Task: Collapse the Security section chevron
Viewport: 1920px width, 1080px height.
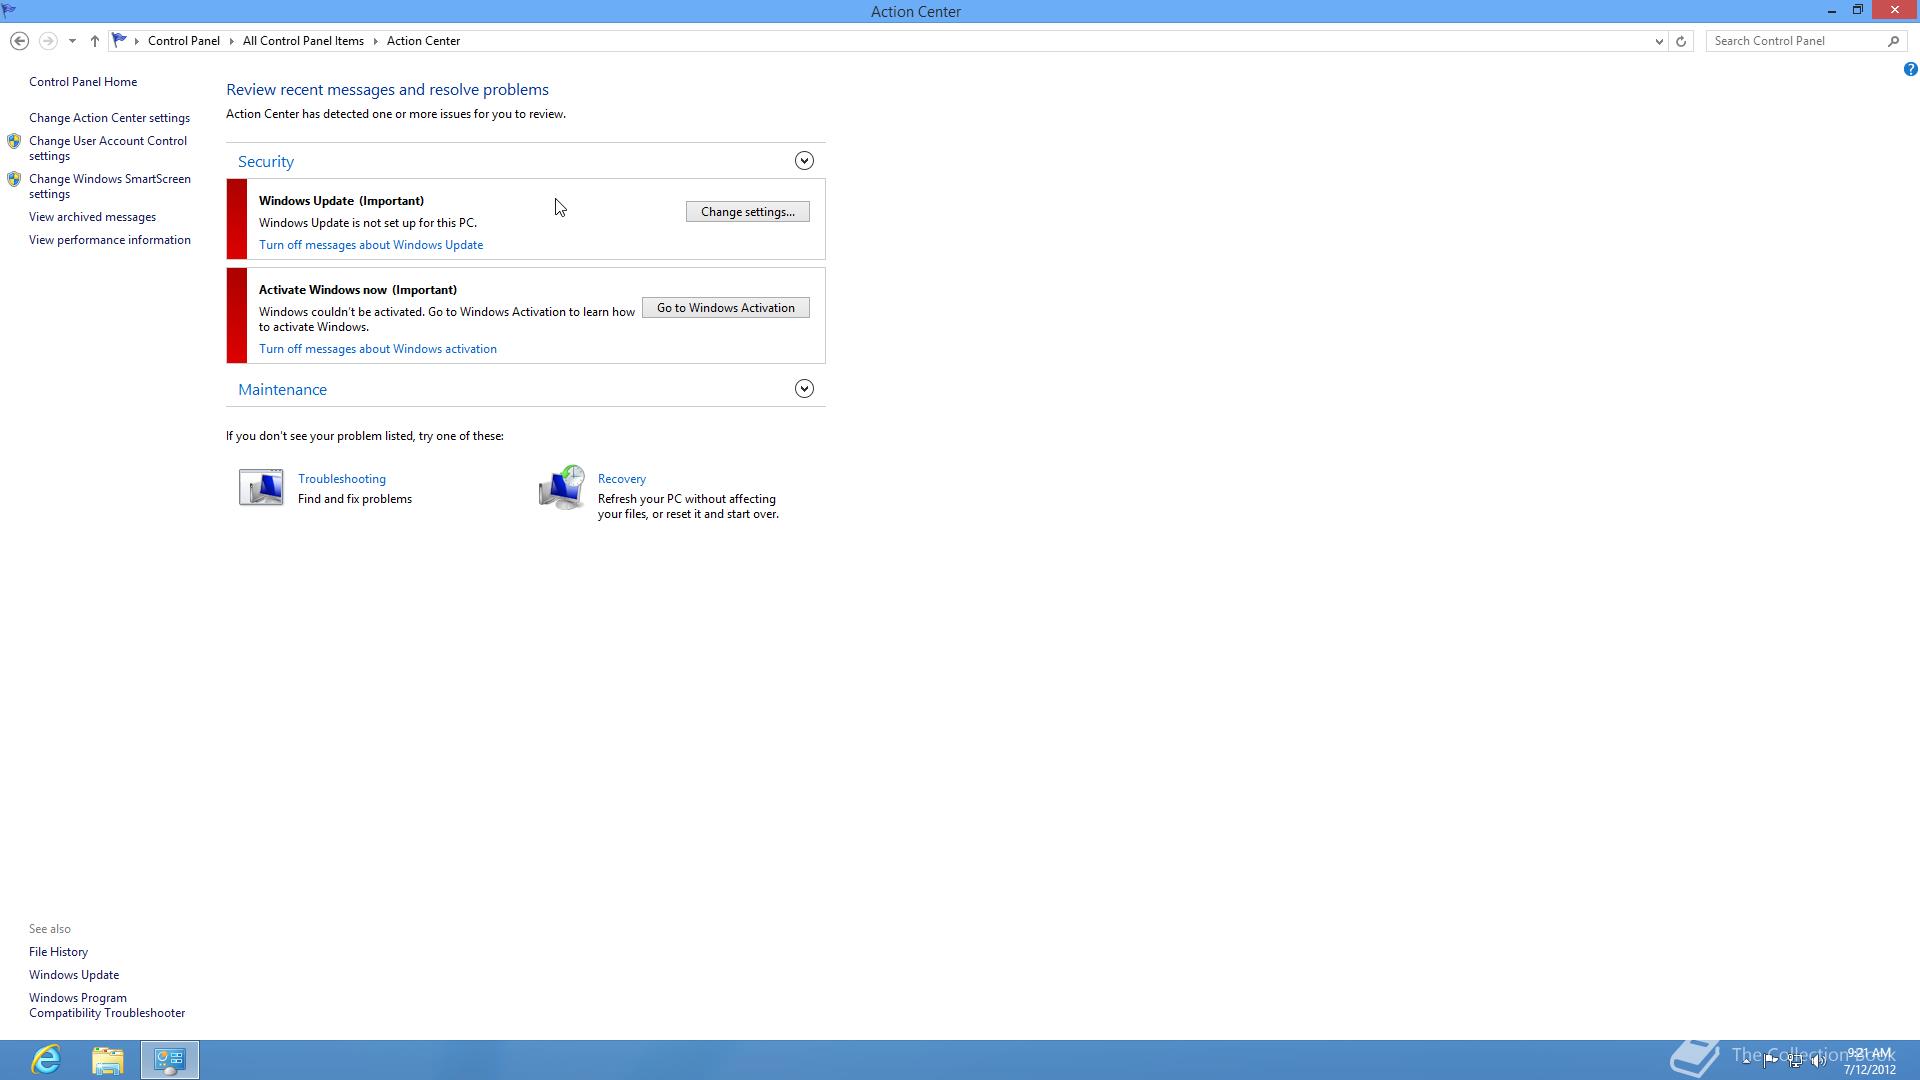Action: point(804,161)
